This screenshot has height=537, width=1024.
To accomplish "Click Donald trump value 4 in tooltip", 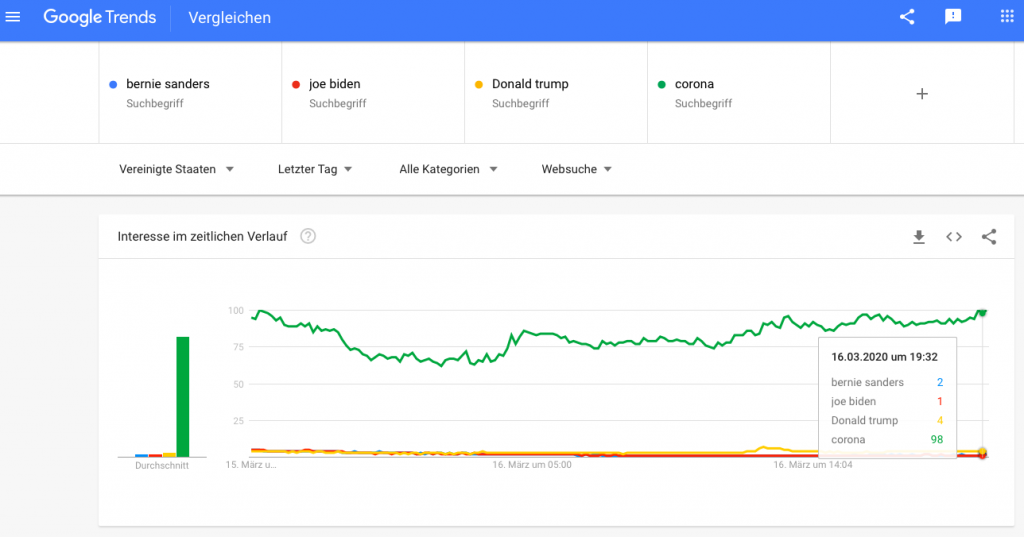I will click(x=940, y=421).
